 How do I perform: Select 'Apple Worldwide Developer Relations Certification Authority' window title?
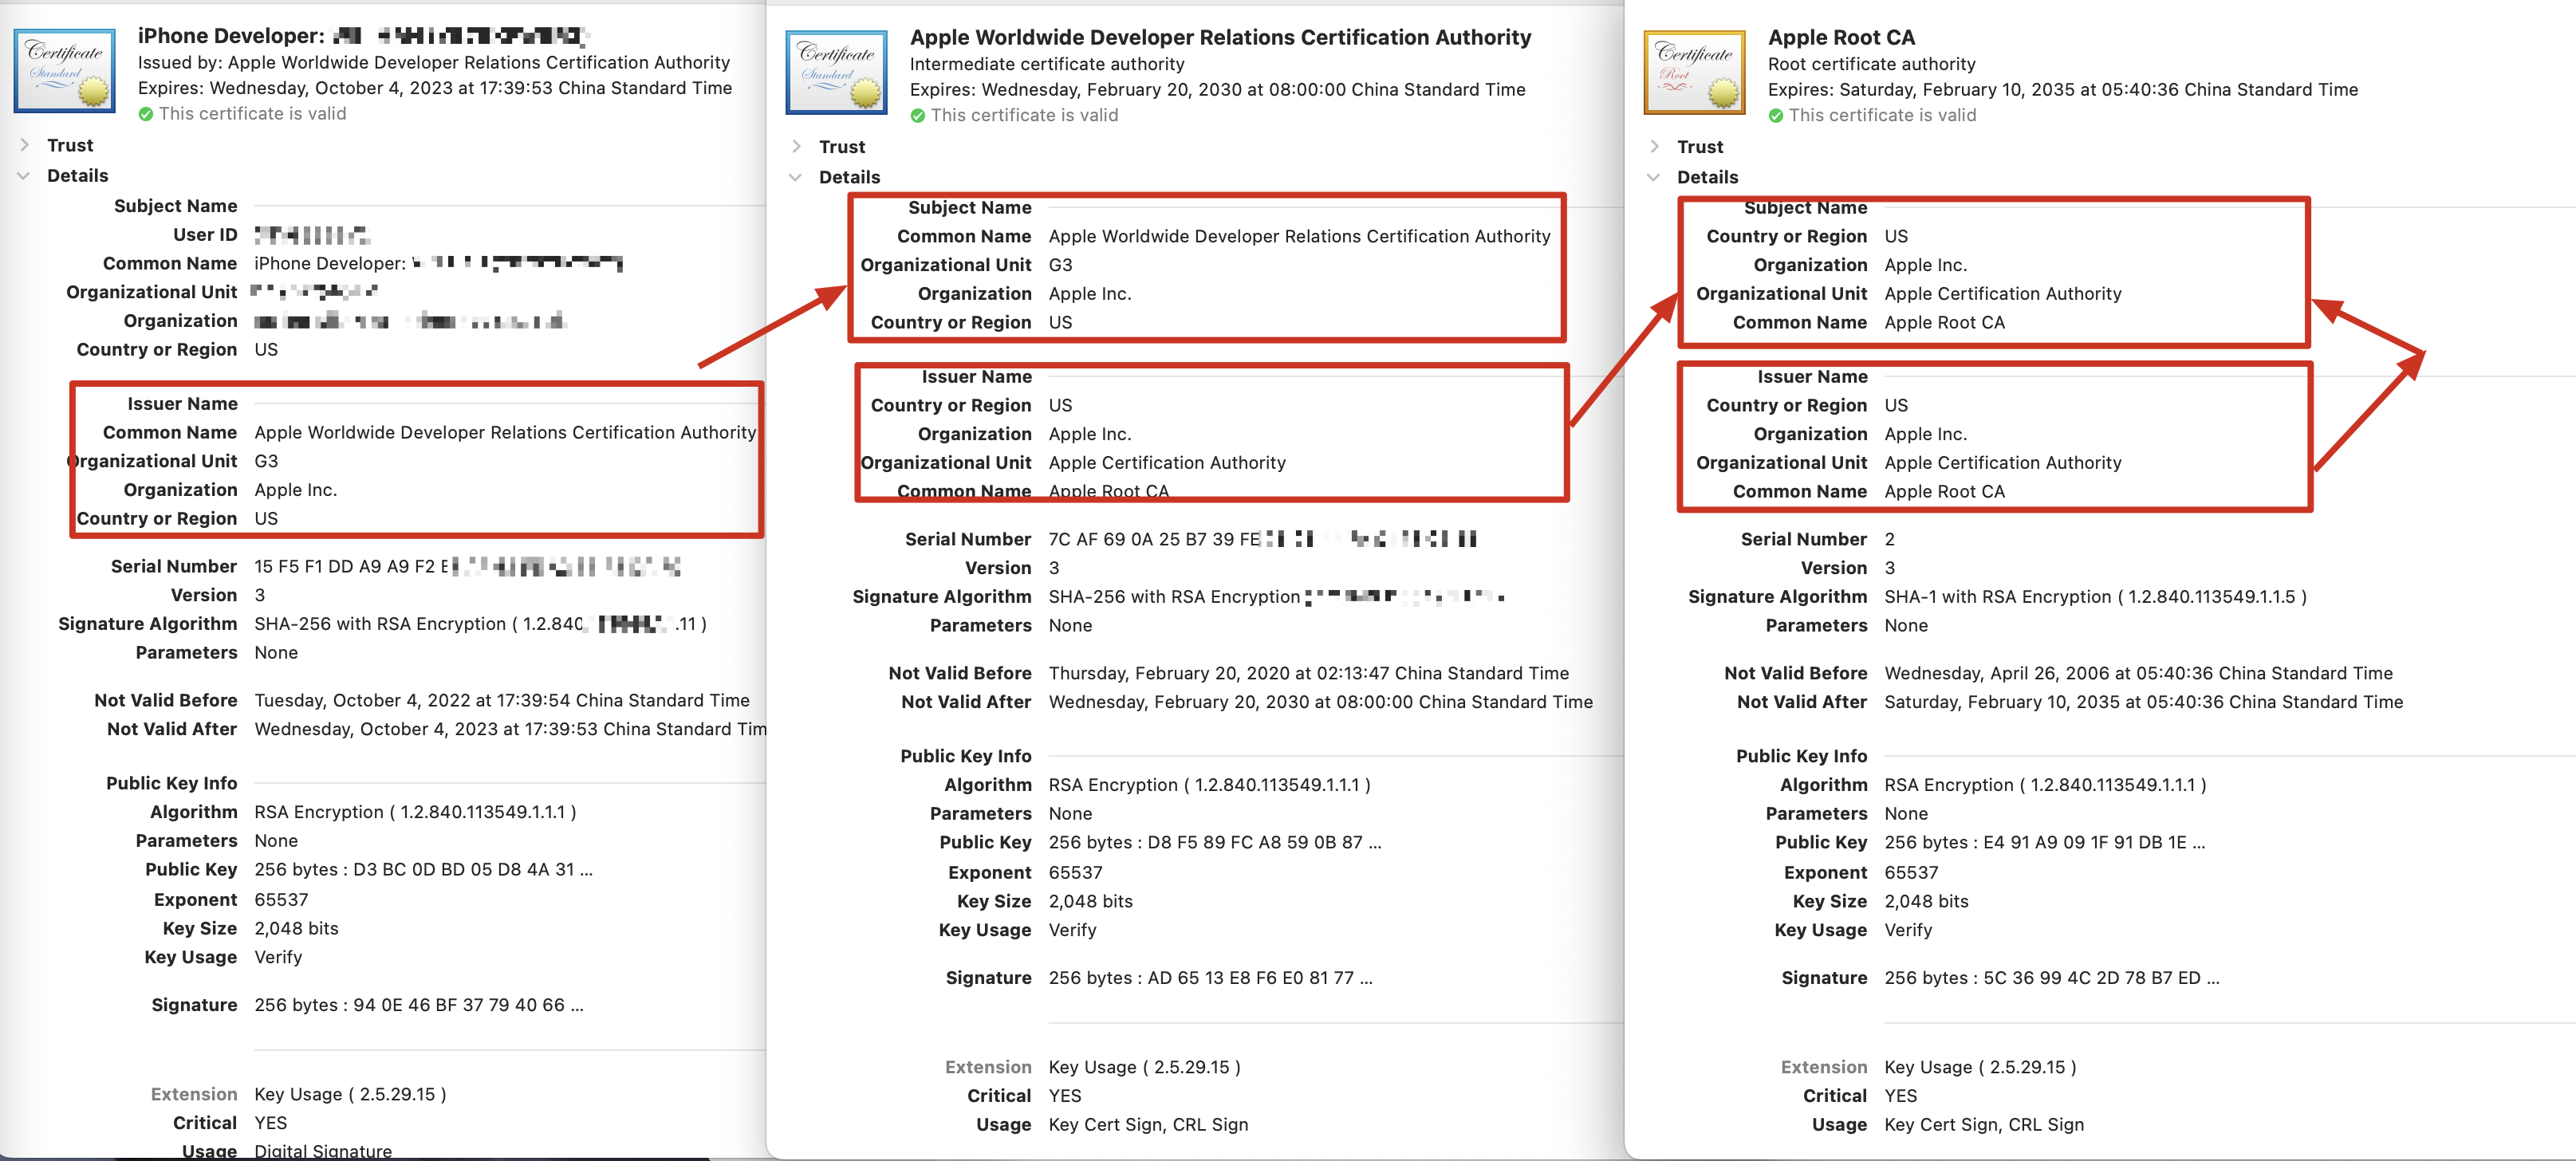(1220, 37)
